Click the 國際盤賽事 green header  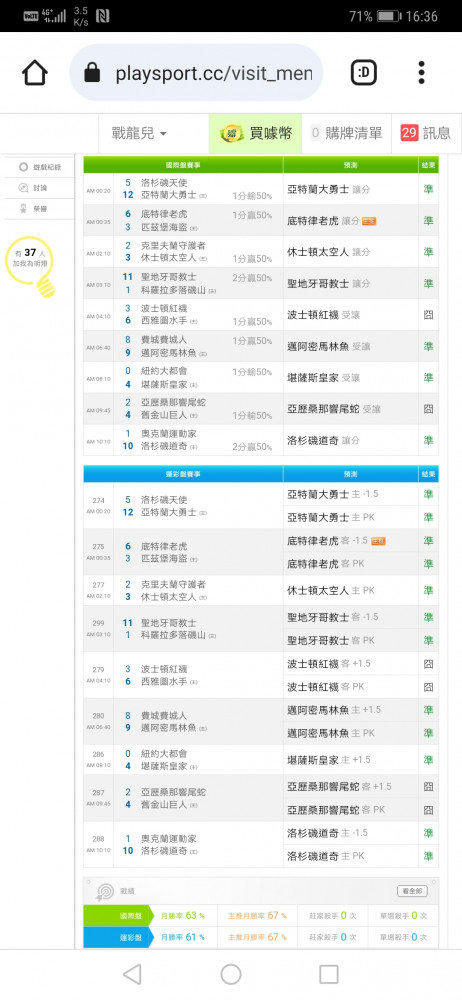pyautogui.click(x=183, y=165)
